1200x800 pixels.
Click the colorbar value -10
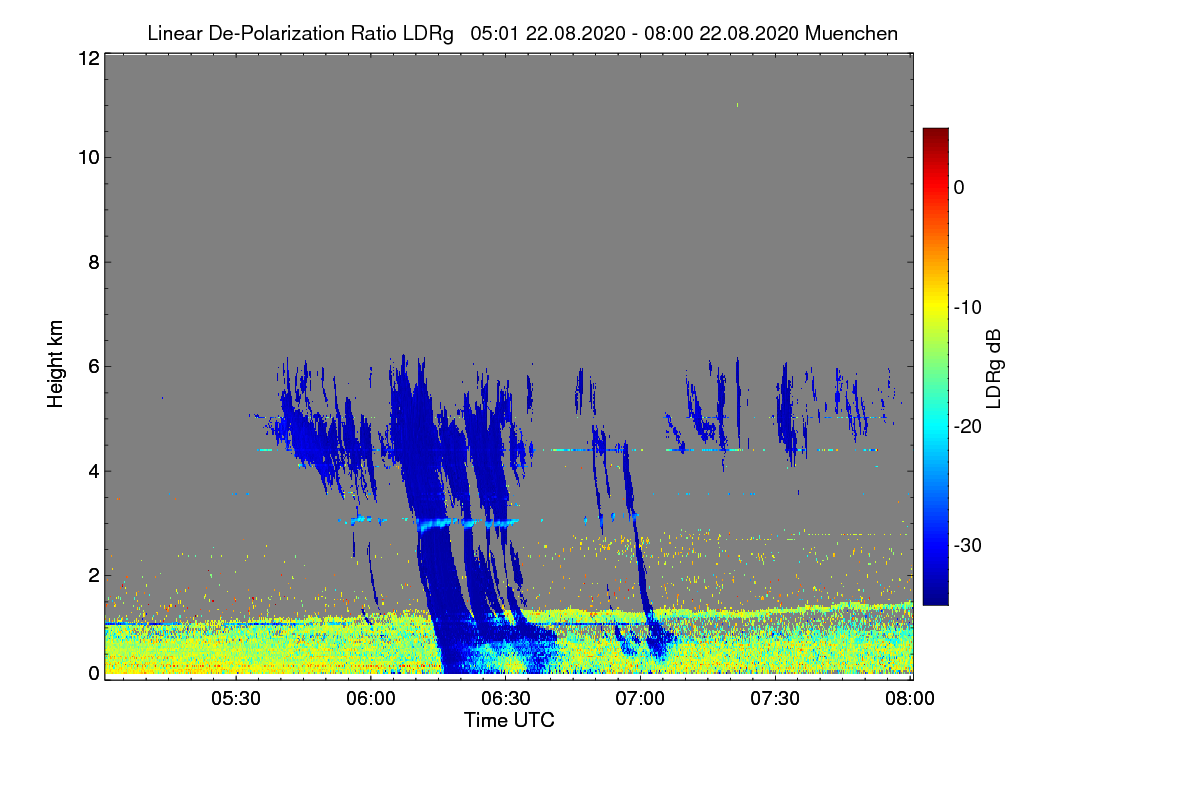click(x=967, y=307)
